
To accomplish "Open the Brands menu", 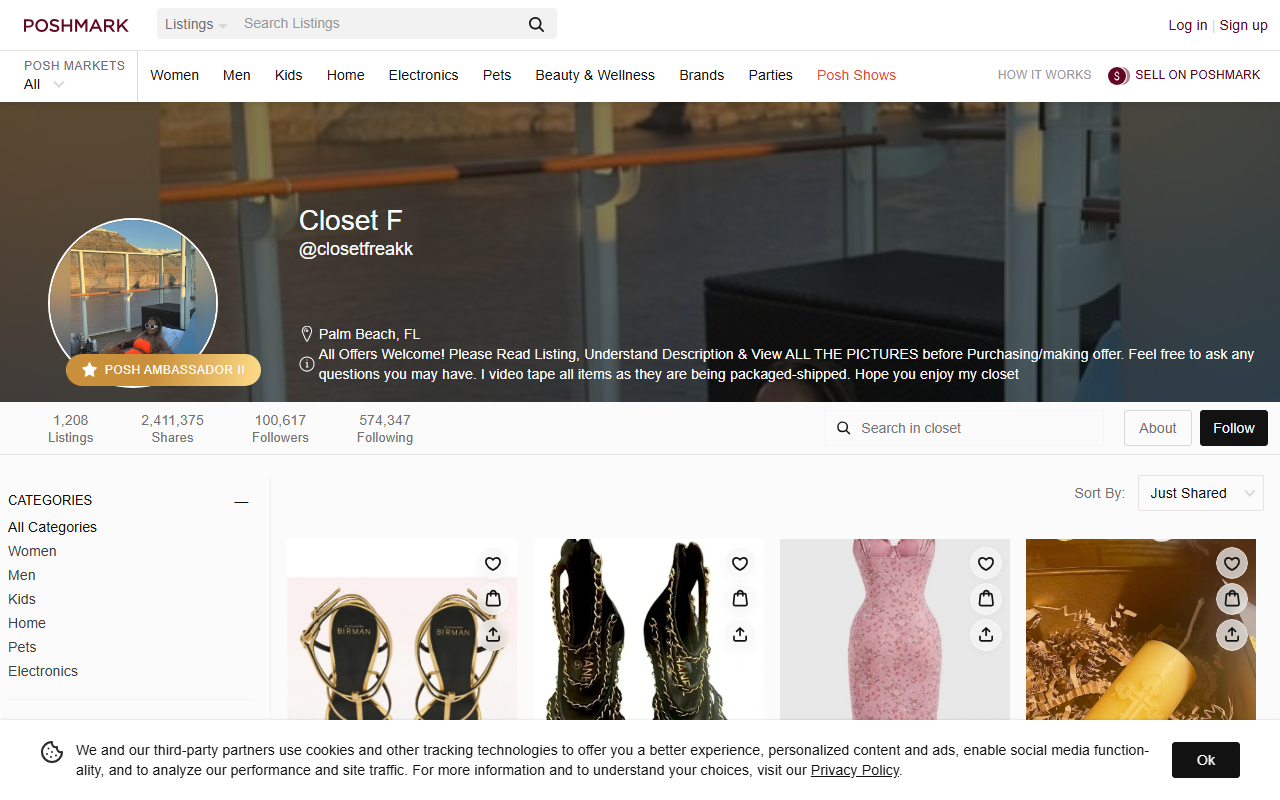I will pos(702,75).
